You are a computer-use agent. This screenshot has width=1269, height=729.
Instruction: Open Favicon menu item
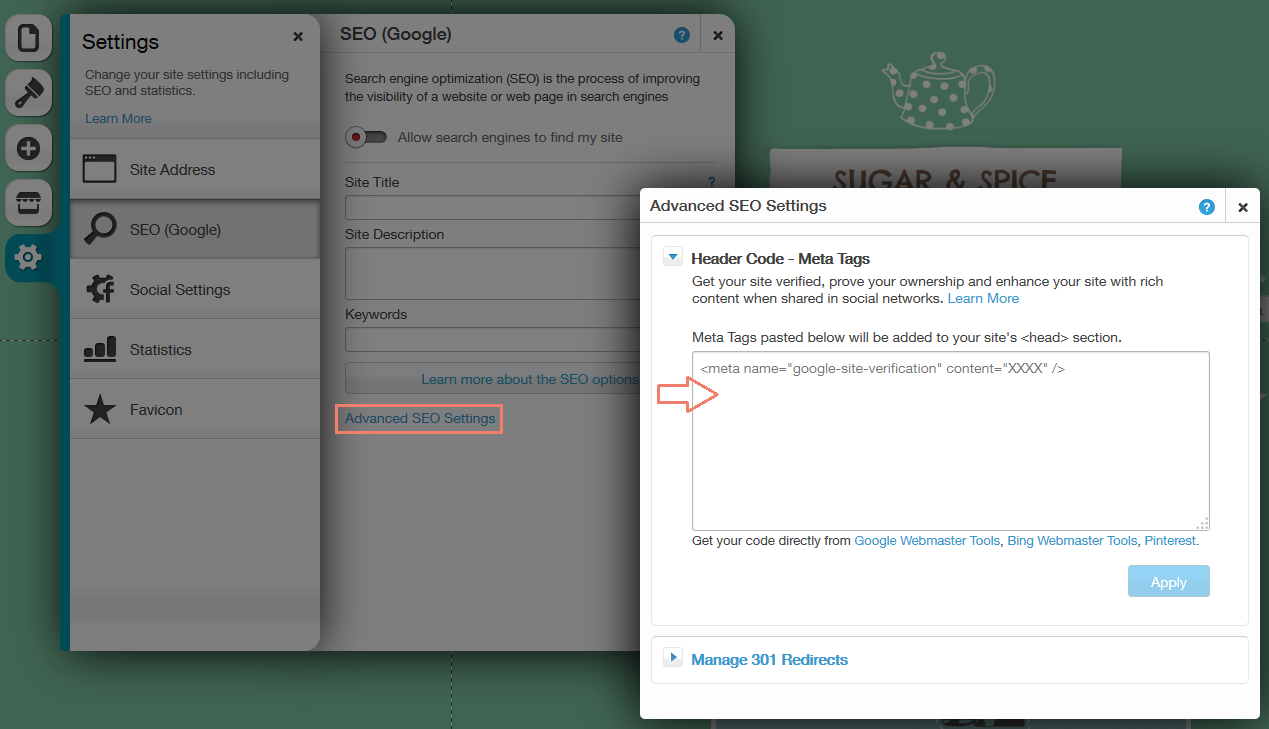[x=195, y=409]
